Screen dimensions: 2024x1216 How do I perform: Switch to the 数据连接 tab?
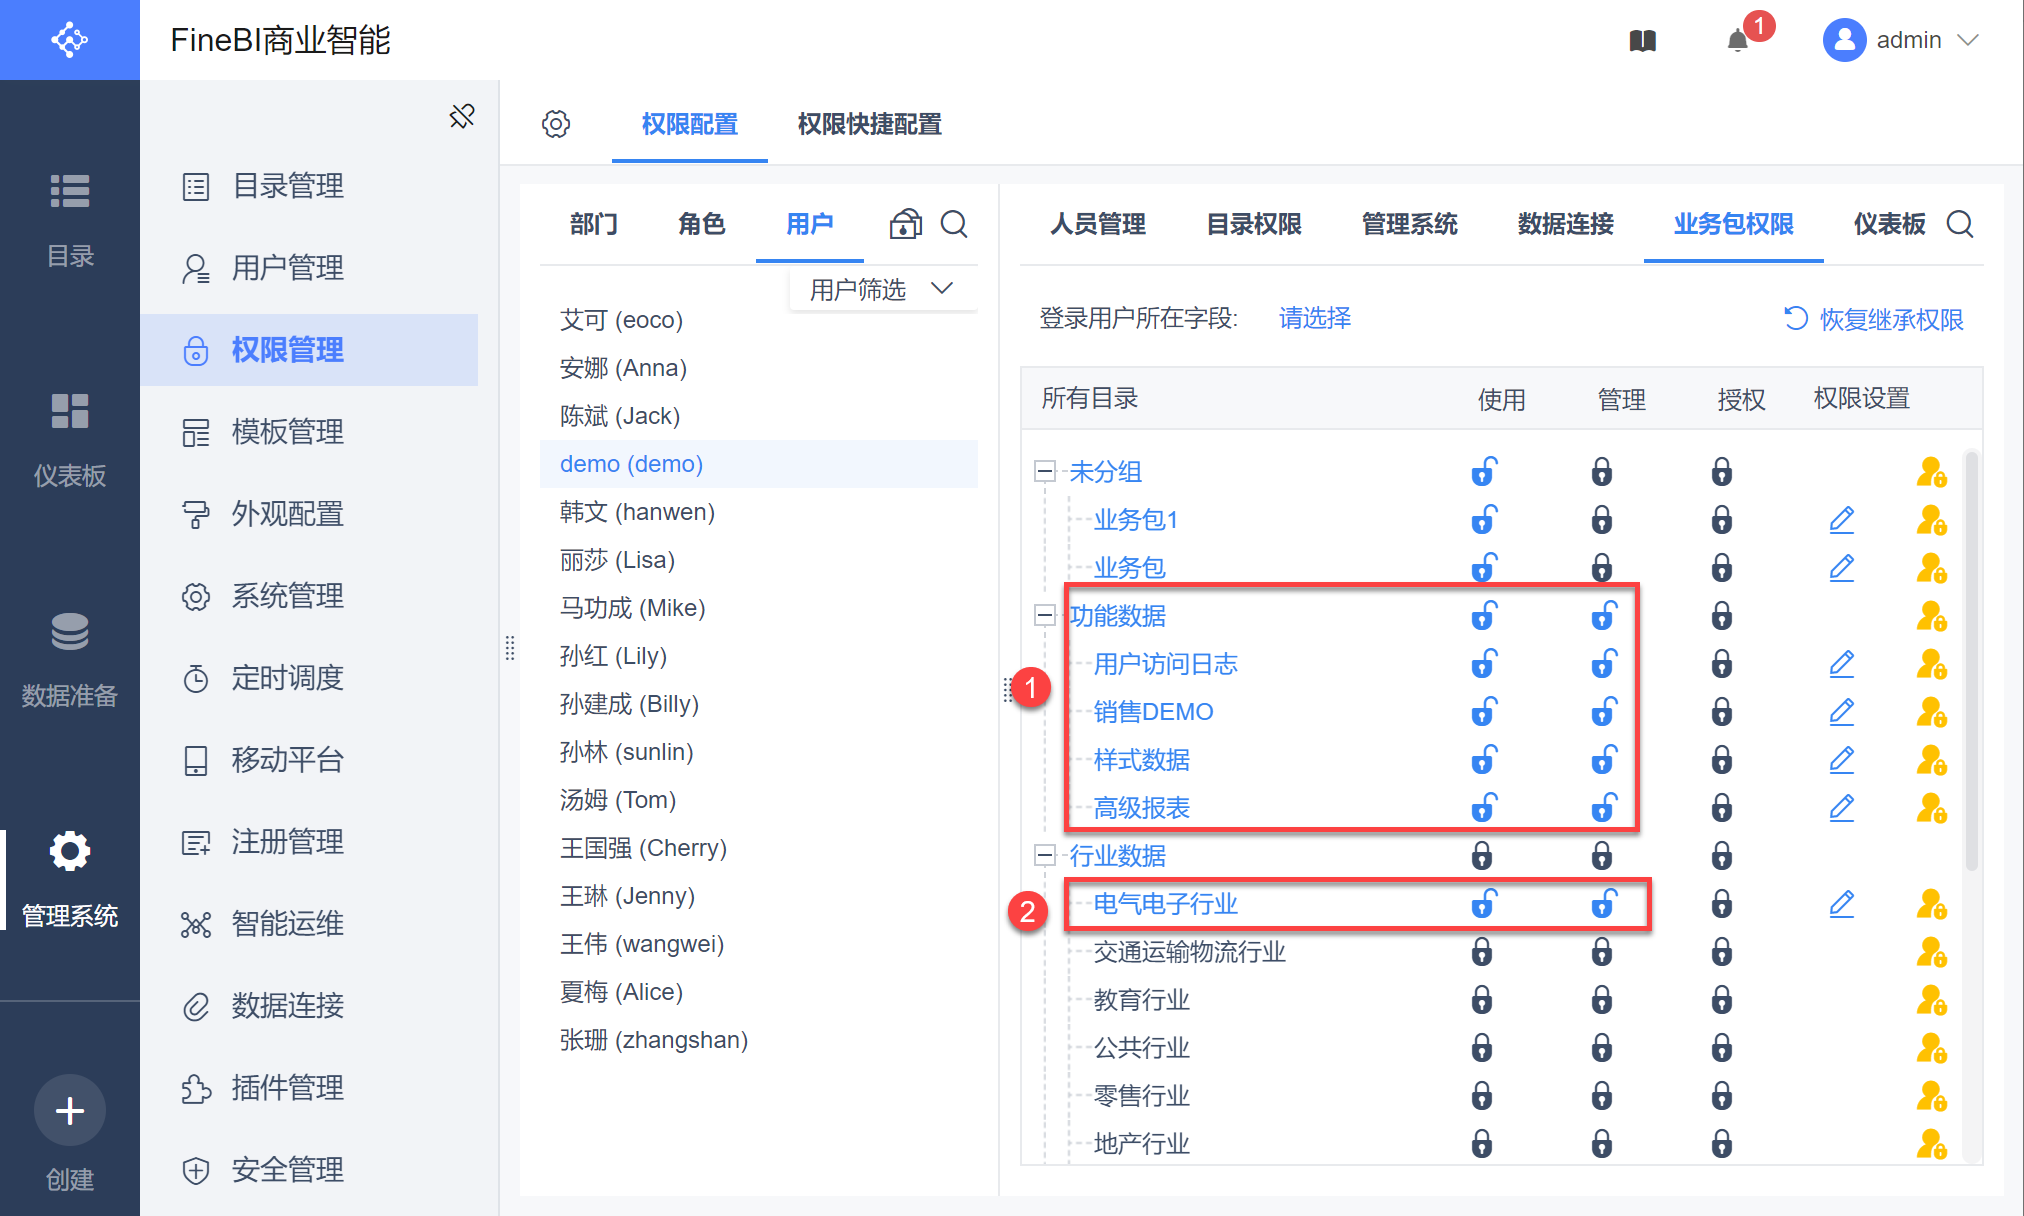coord(1565,224)
